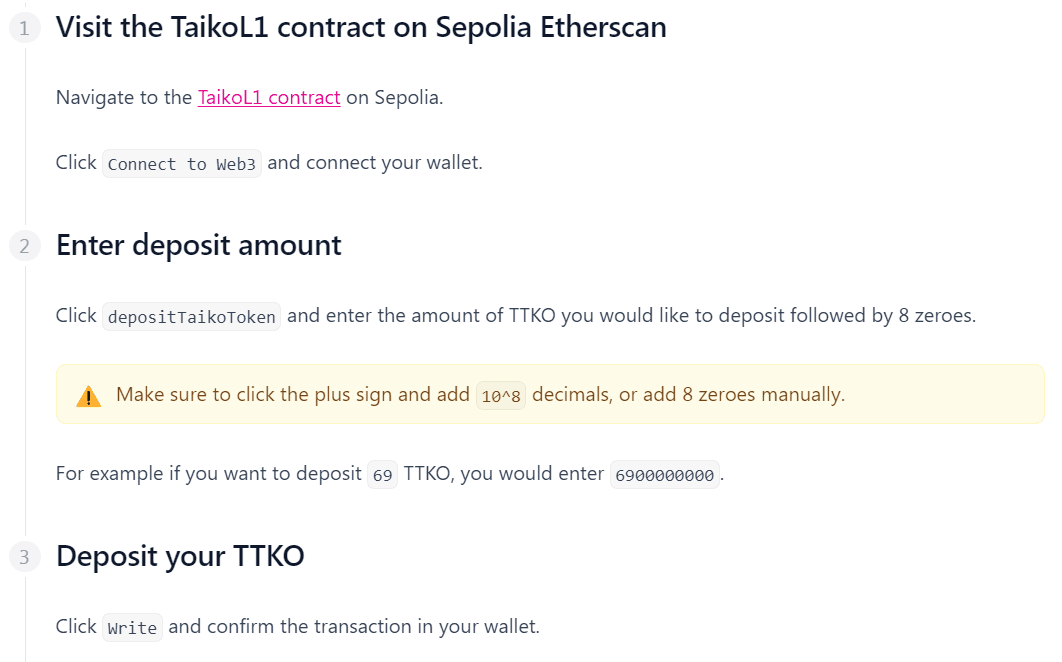Click the 'Enter deposit amount' heading
Viewport: 1062px width, 662px height.
pyautogui.click(x=198, y=245)
